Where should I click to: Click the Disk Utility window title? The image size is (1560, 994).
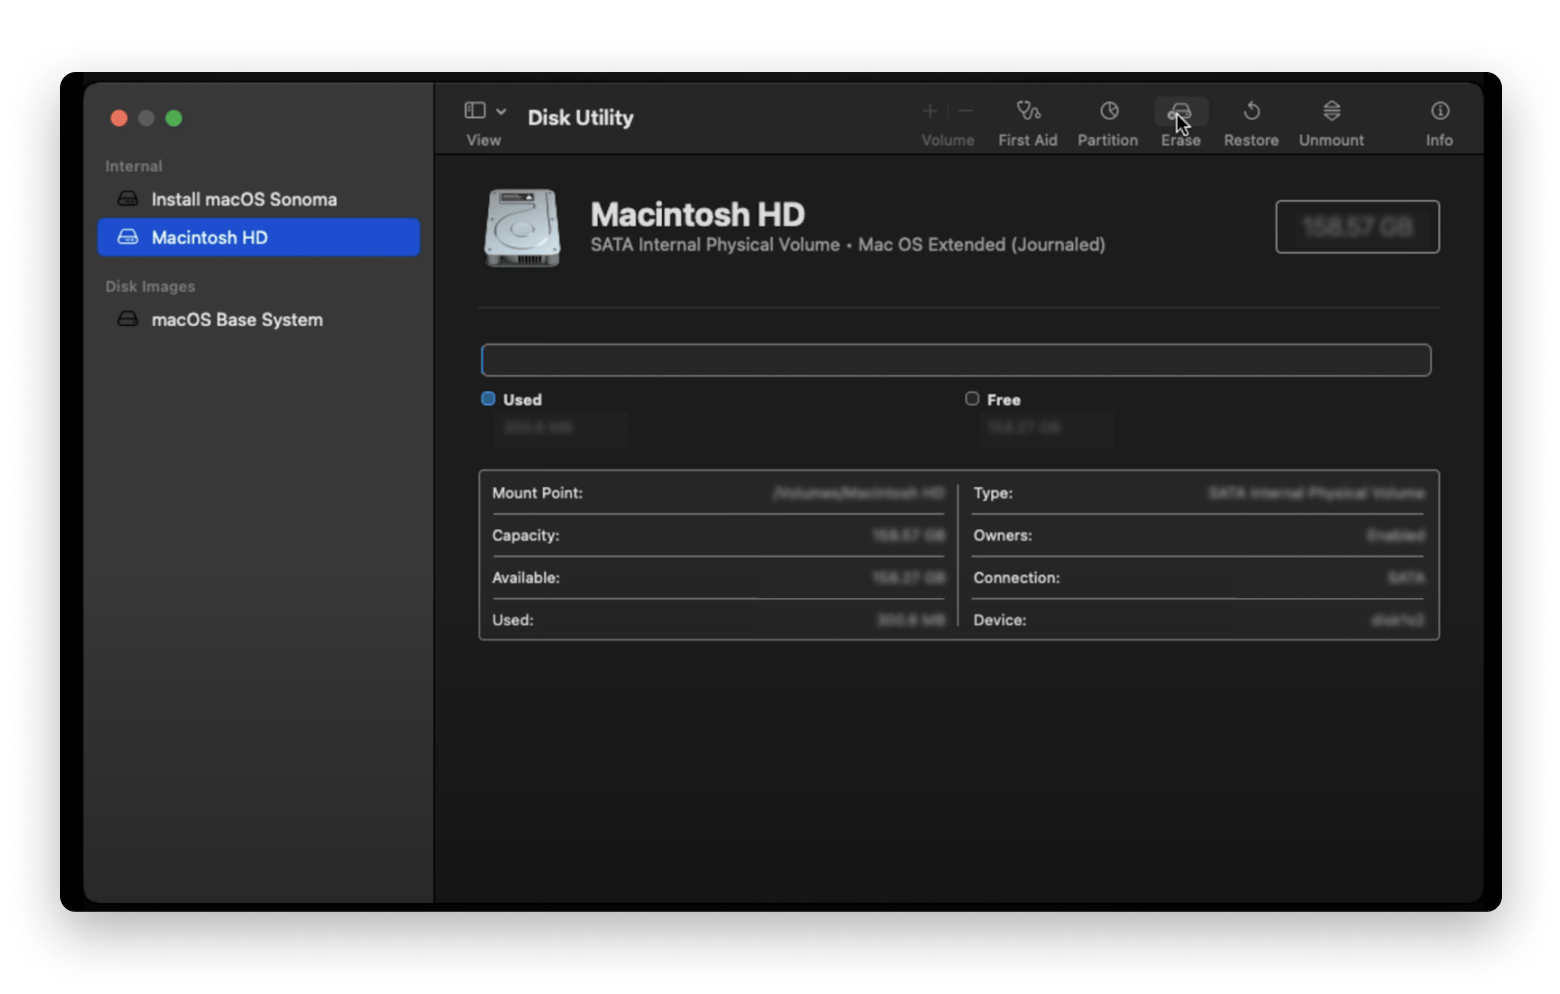coord(581,118)
